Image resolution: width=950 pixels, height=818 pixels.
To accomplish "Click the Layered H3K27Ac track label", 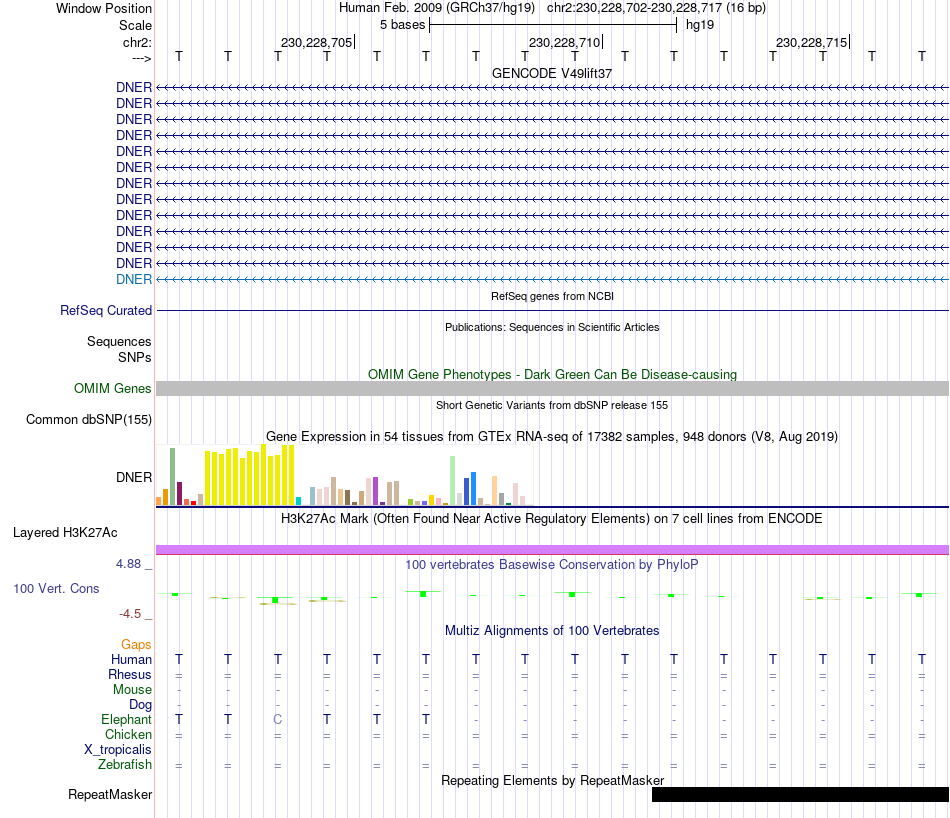I will 65,533.
